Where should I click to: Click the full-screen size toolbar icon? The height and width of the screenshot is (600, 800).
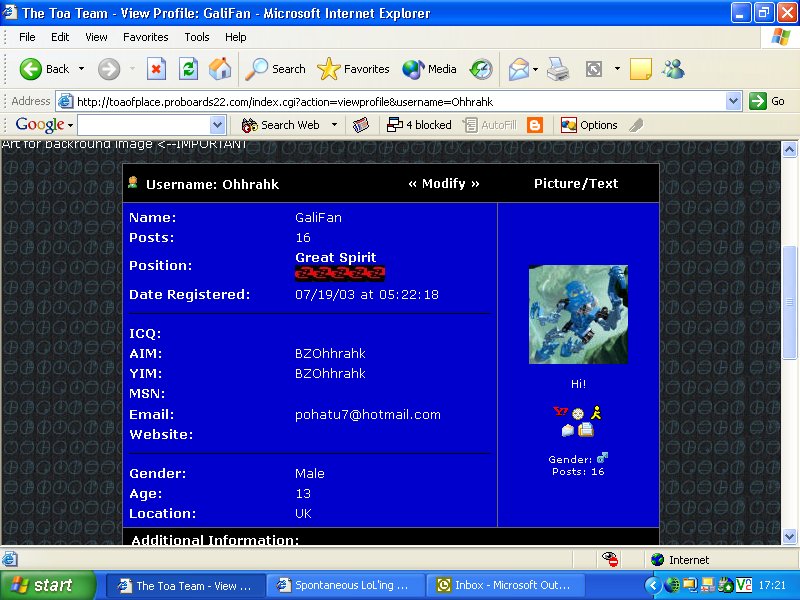pyautogui.click(x=594, y=69)
